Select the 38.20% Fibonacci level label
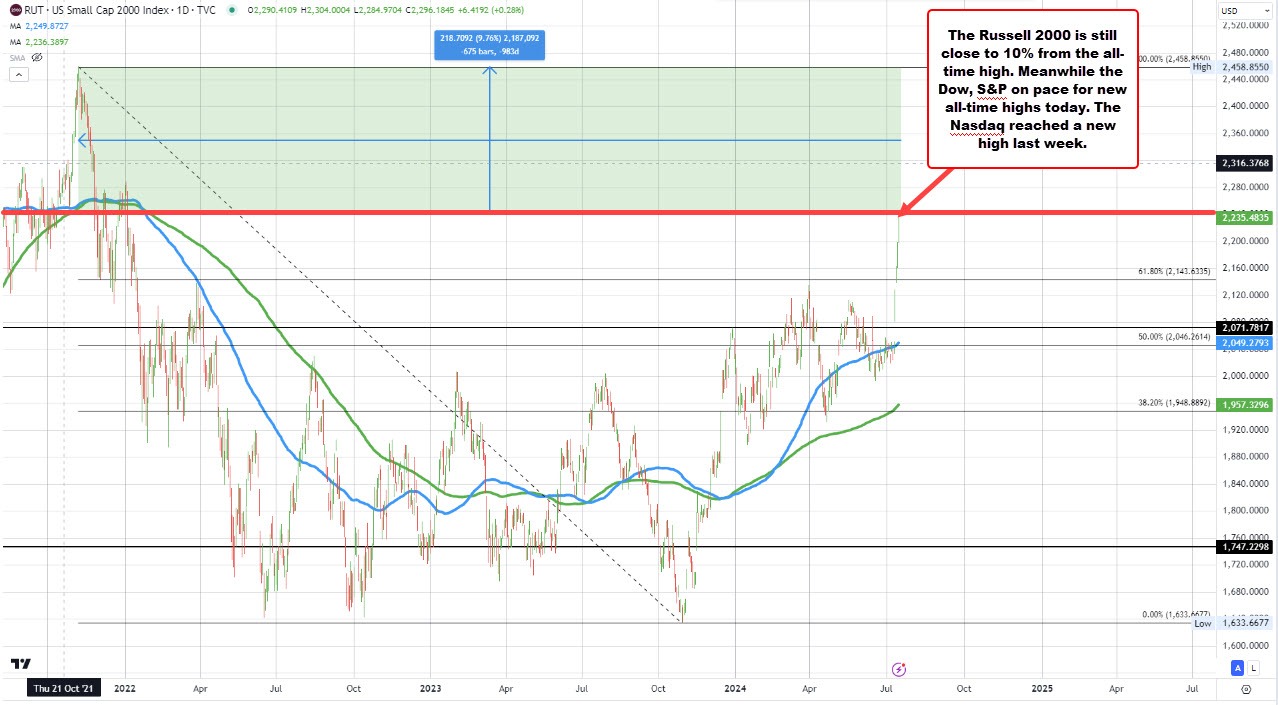1278x705 pixels. [1173, 403]
